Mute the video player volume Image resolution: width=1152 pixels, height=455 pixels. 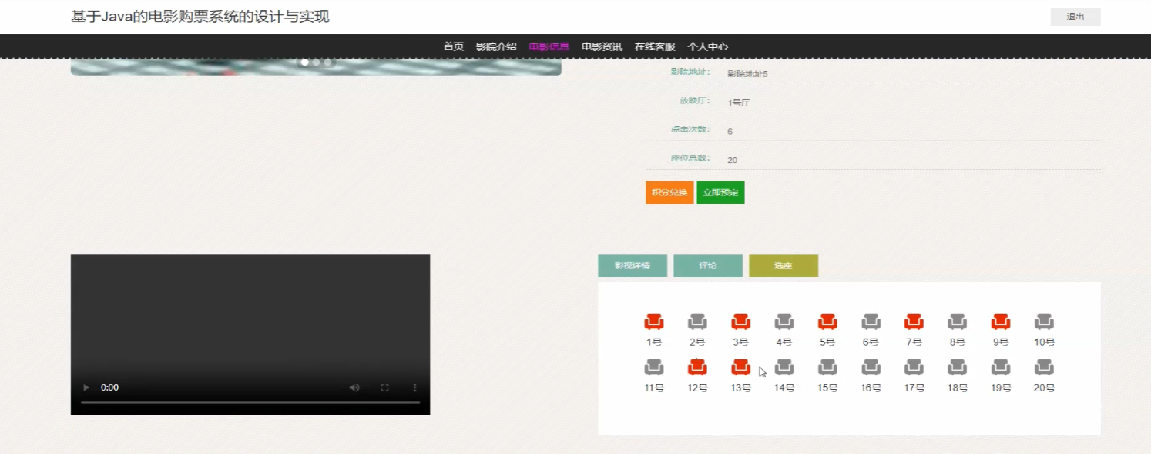355,387
